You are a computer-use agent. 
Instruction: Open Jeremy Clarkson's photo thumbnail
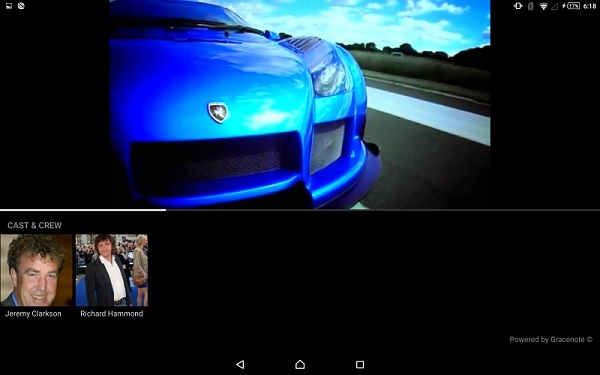click(x=36, y=270)
